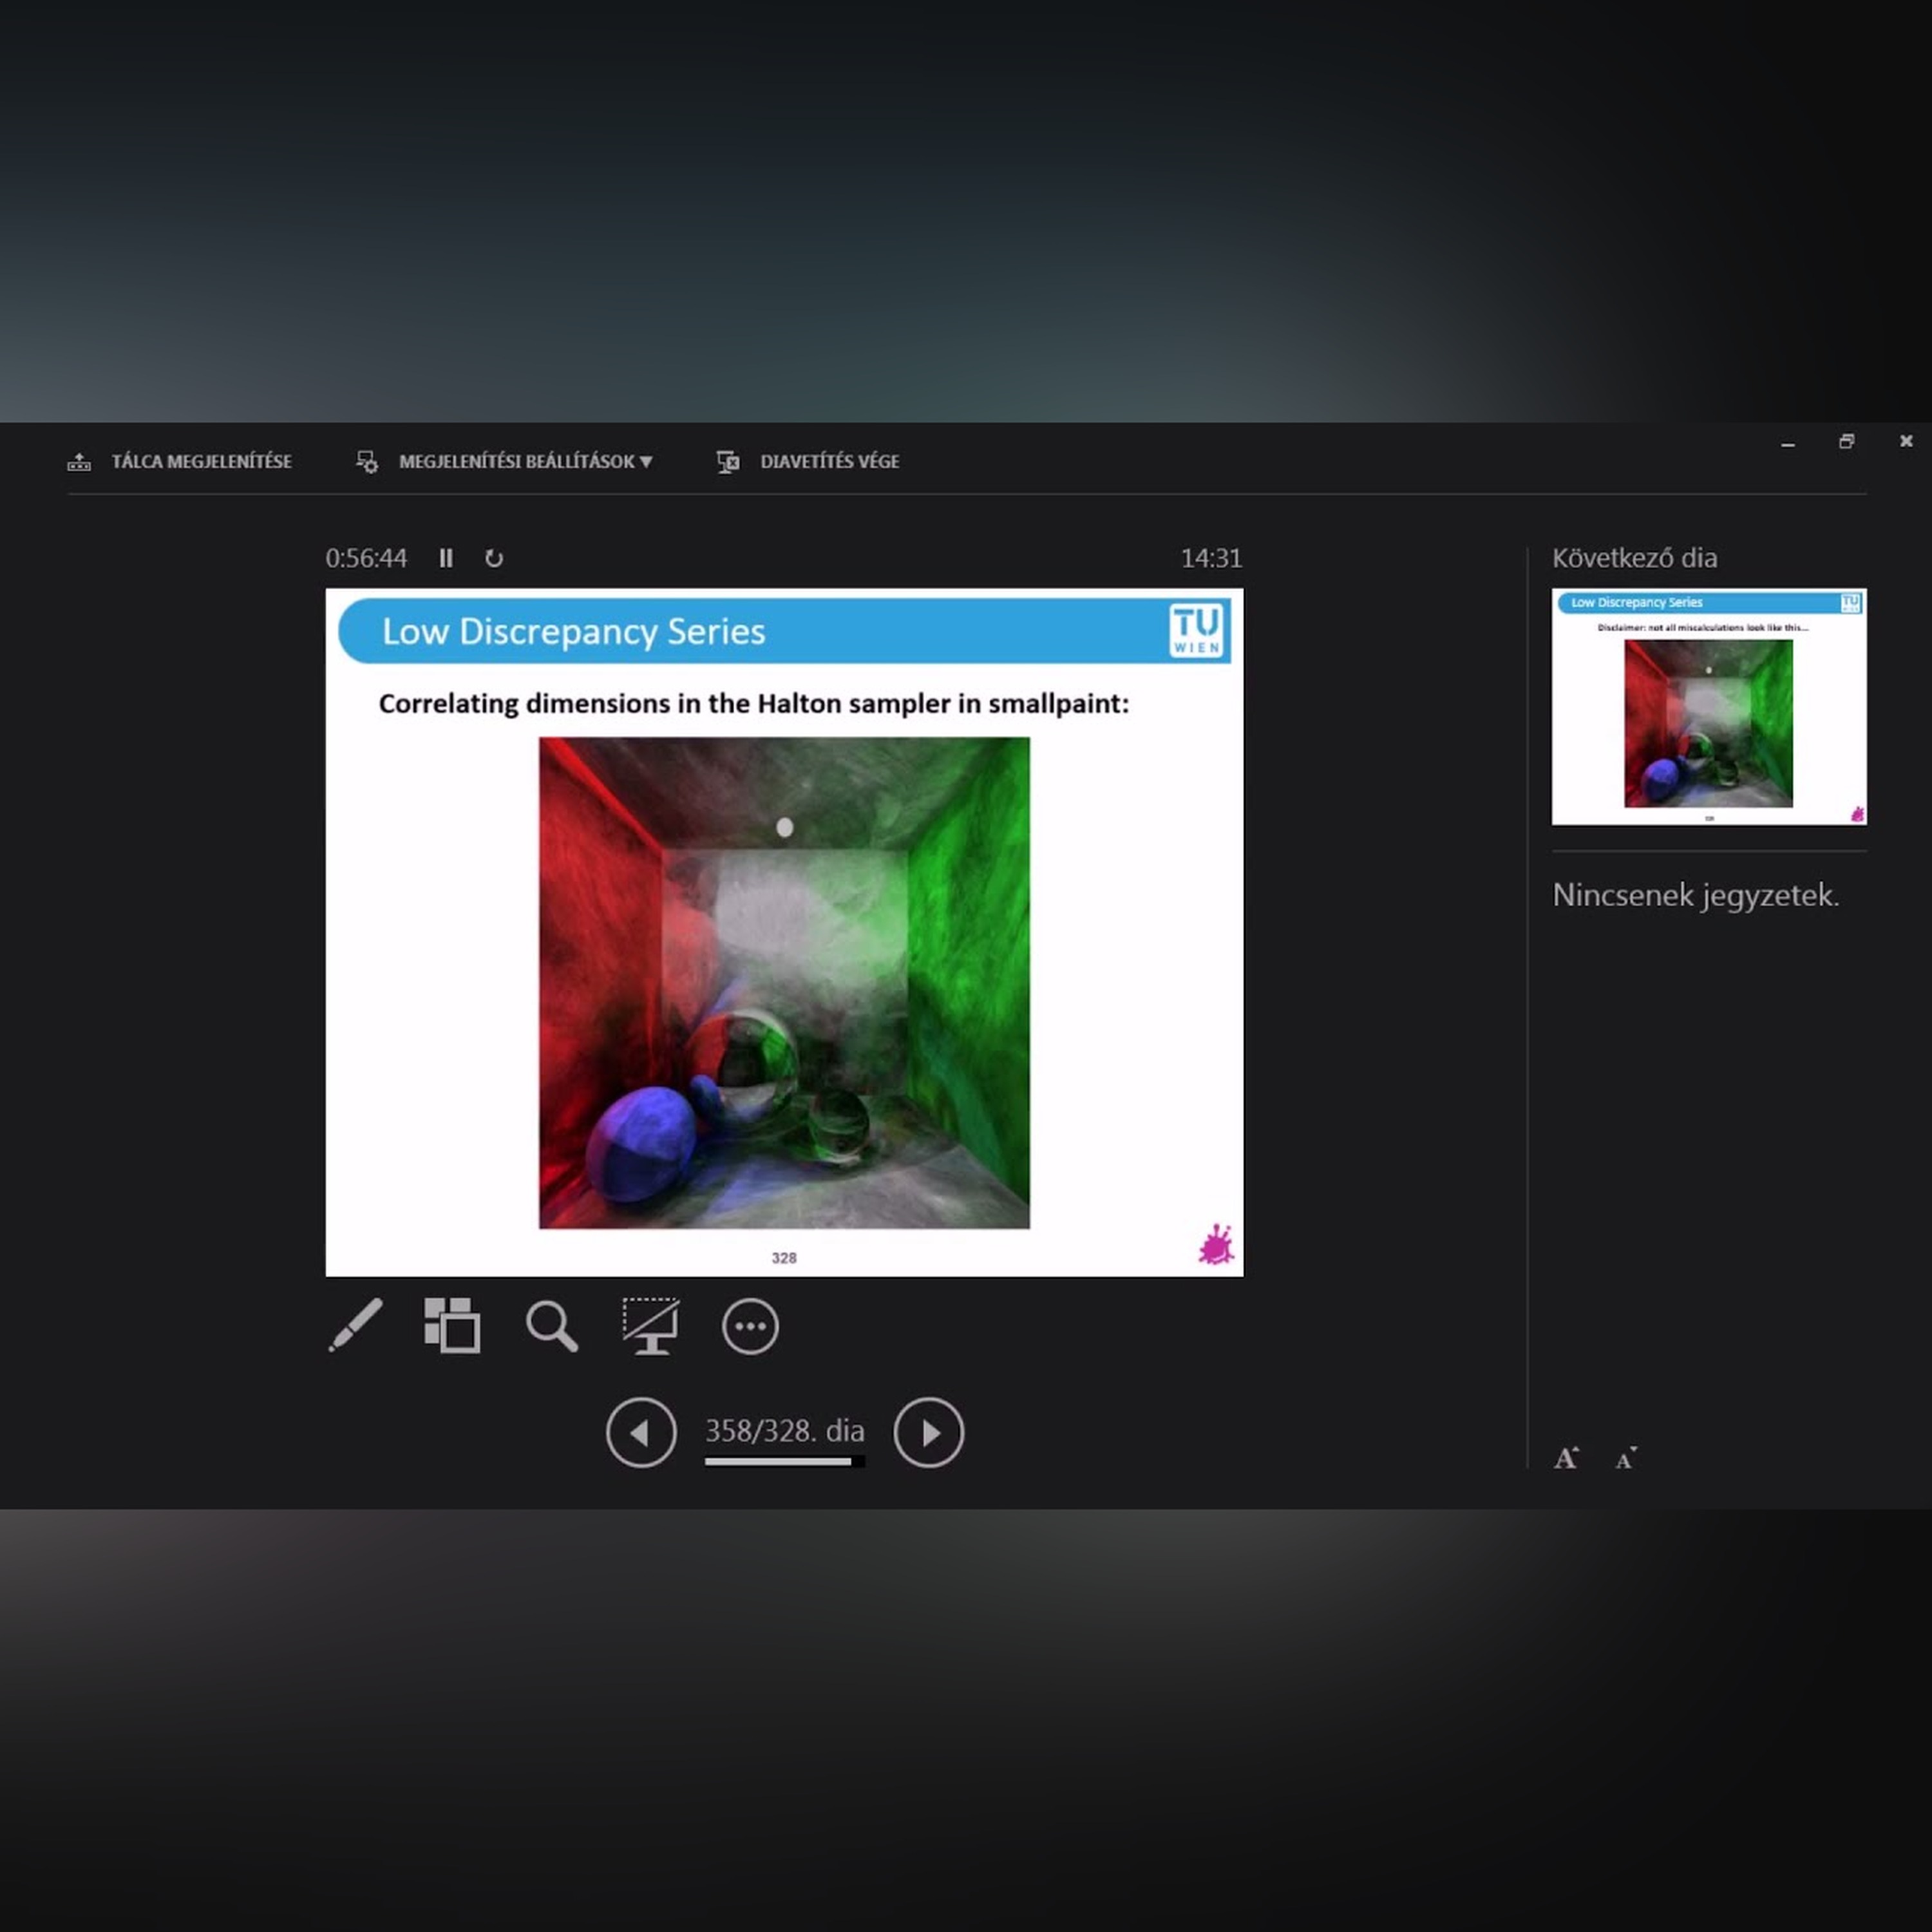Restart the presentation timer
1932x1932 pixels.
click(x=494, y=558)
